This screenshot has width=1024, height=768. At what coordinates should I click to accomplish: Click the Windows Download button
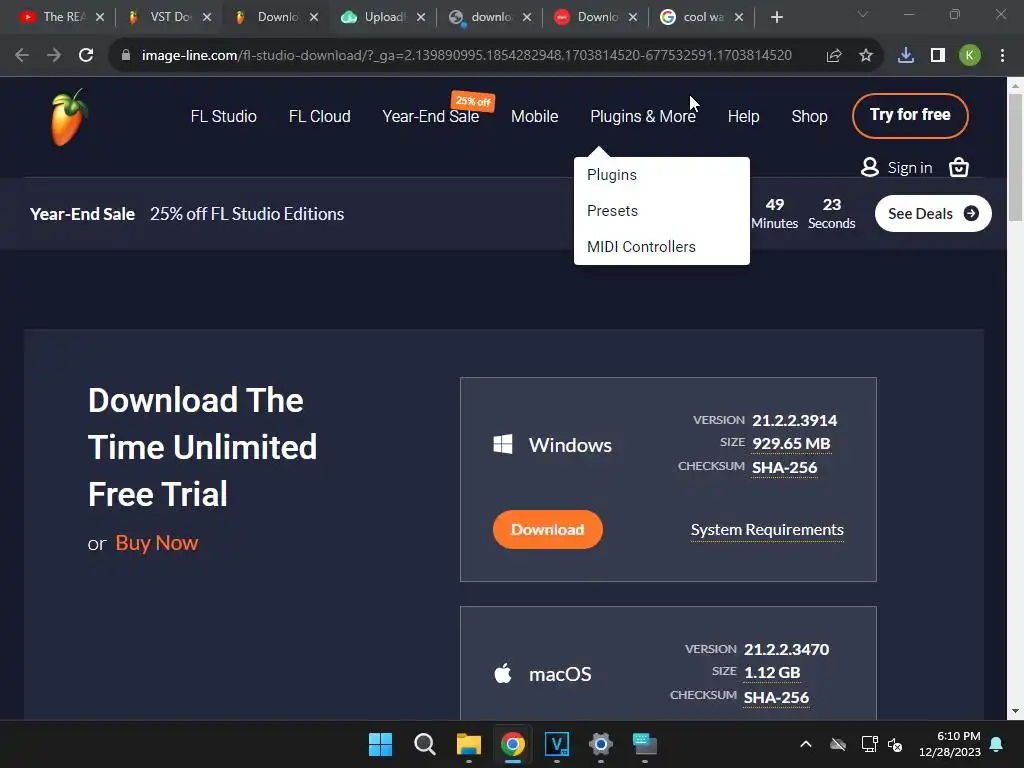(x=547, y=530)
